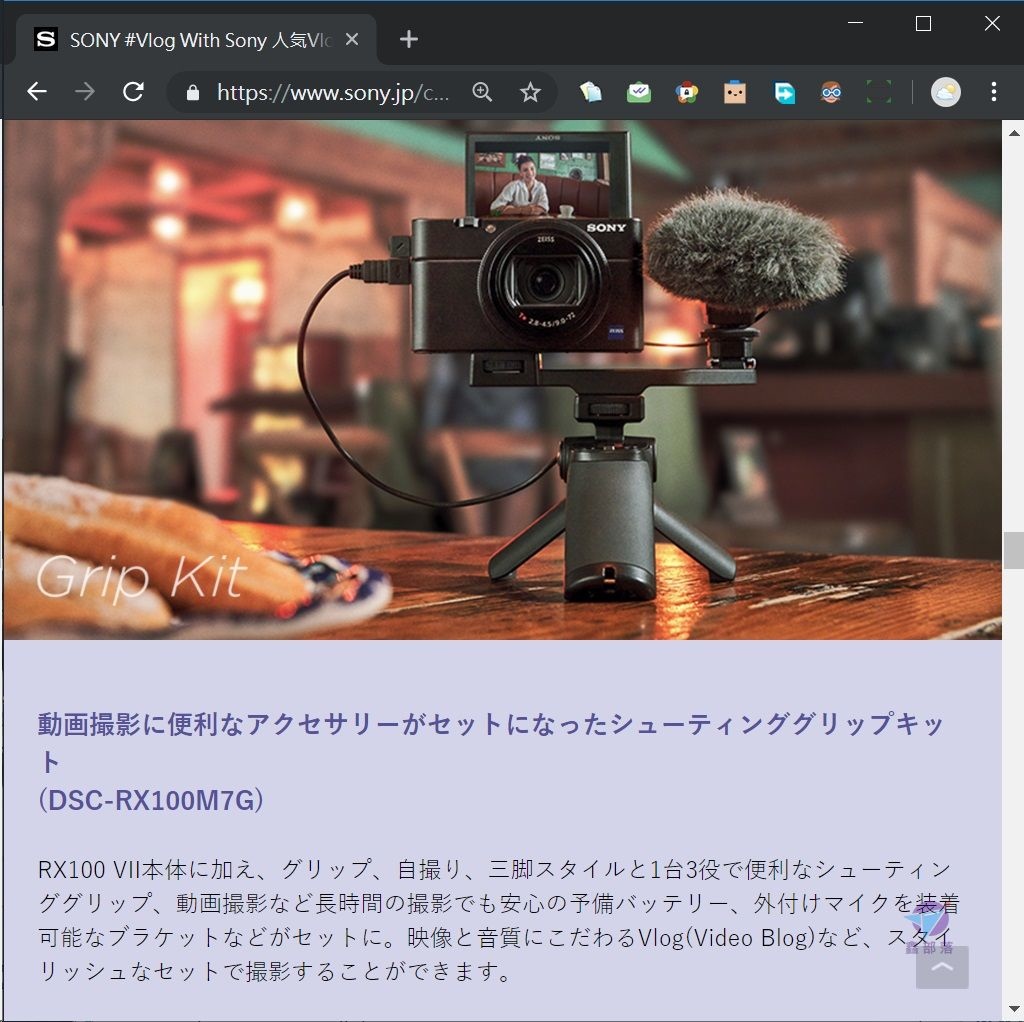The image size is (1024, 1022).
Task: Open the padlock site information icon
Action: coord(193,93)
